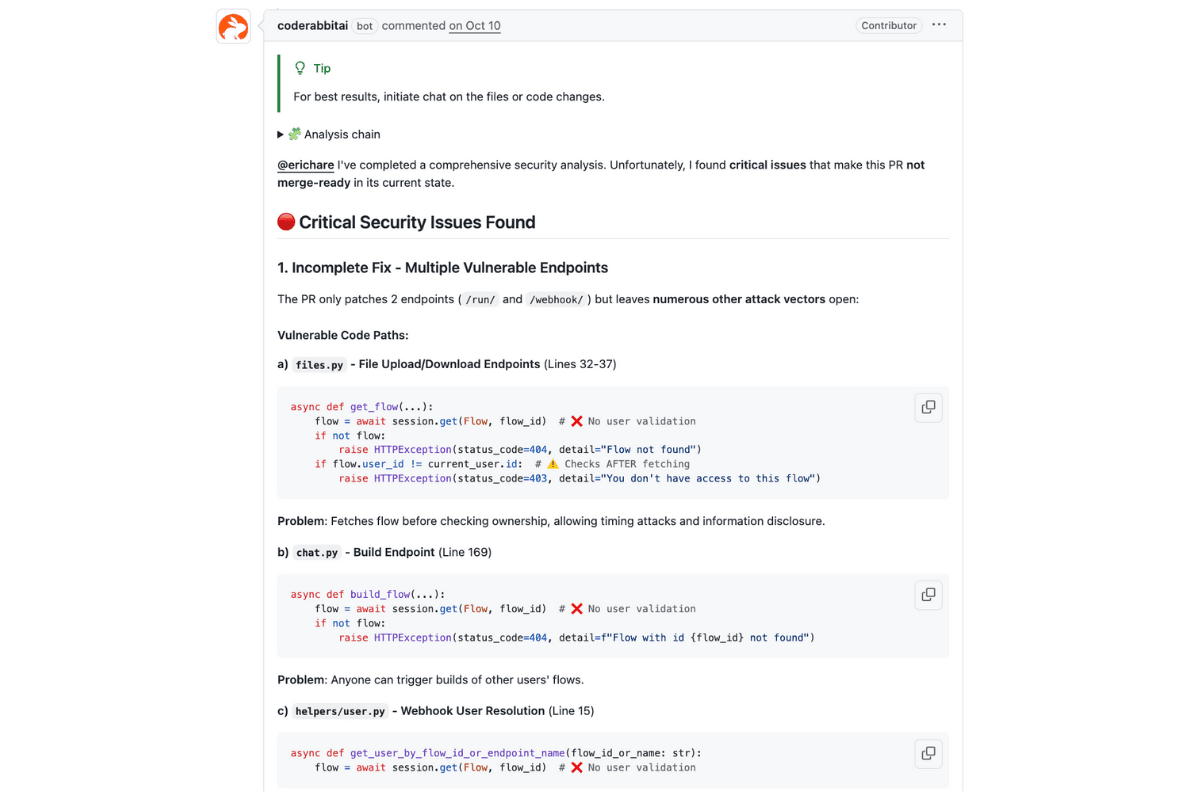Click the red circle icon in heading
Image resolution: width=1200 pixels, height=800 pixels.
coord(286,222)
